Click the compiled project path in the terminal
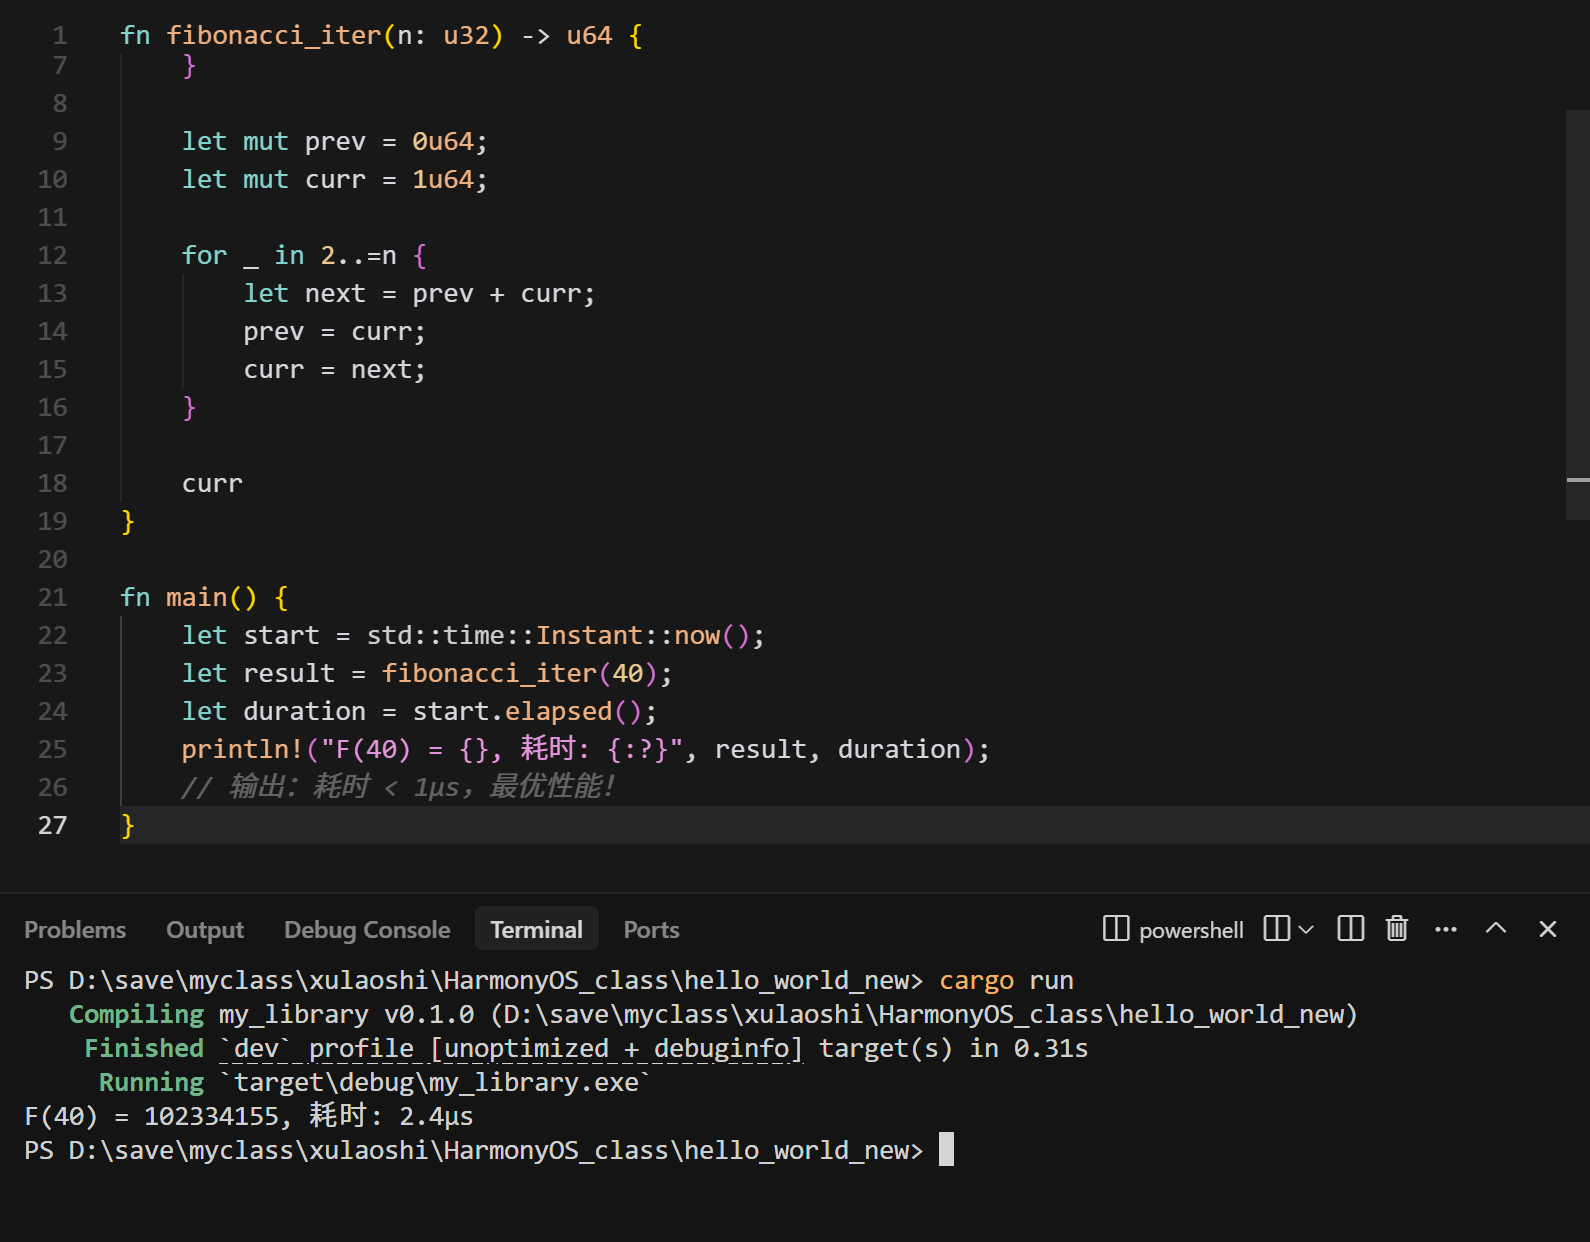This screenshot has width=1590, height=1242. click(924, 1015)
